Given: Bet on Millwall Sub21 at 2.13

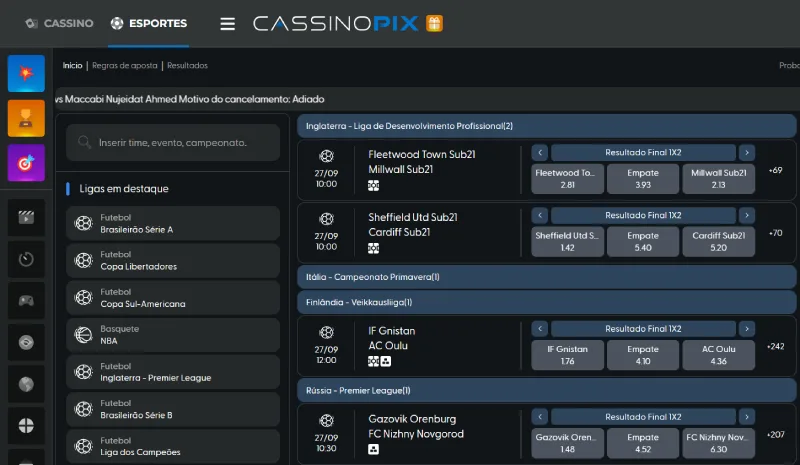Looking at the screenshot, I should (x=718, y=179).
